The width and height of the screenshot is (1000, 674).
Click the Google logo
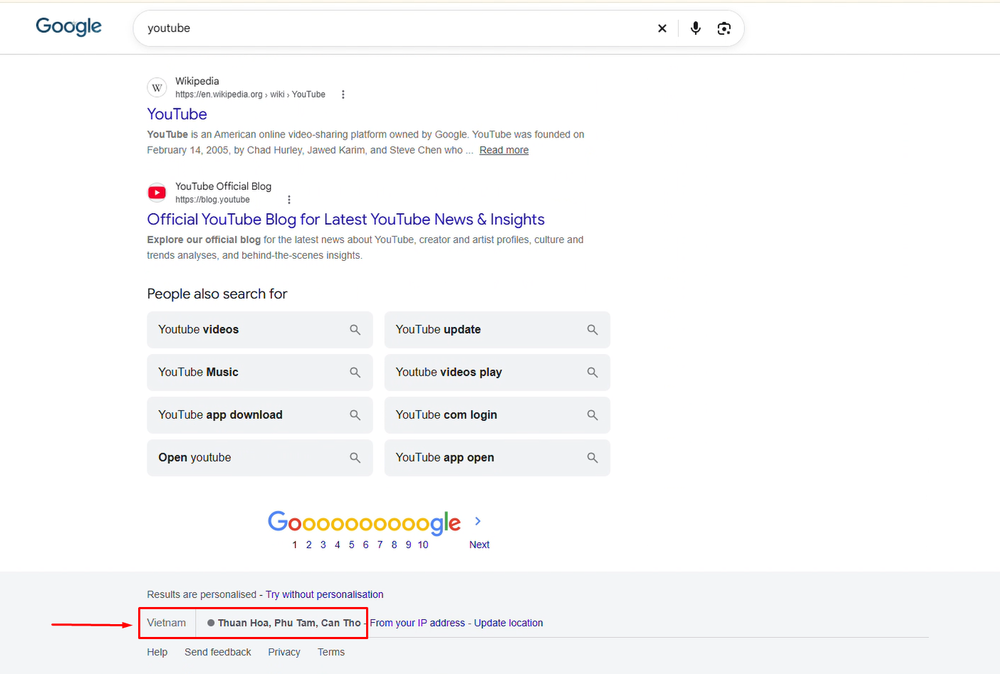tap(68, 27)
